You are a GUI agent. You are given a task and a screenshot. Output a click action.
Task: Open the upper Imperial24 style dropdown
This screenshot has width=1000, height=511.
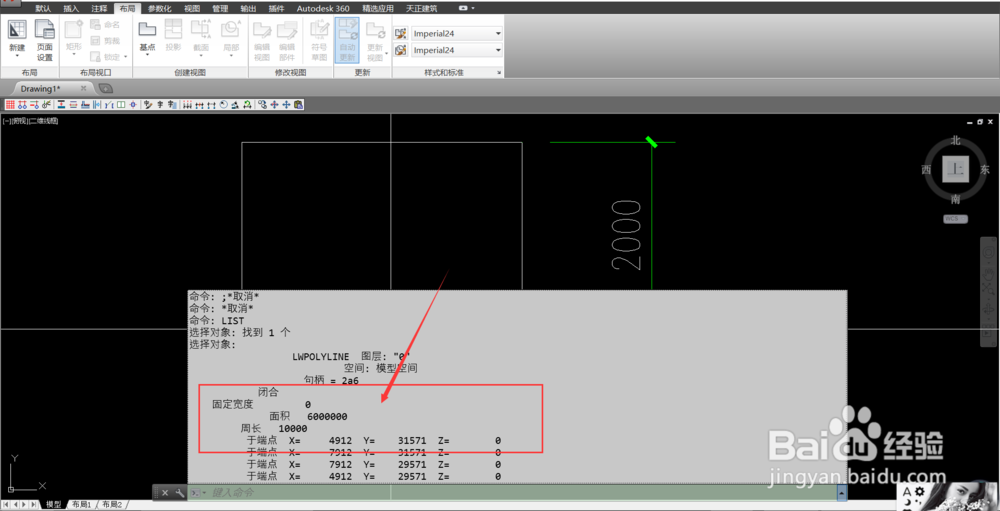pos(498,33)
